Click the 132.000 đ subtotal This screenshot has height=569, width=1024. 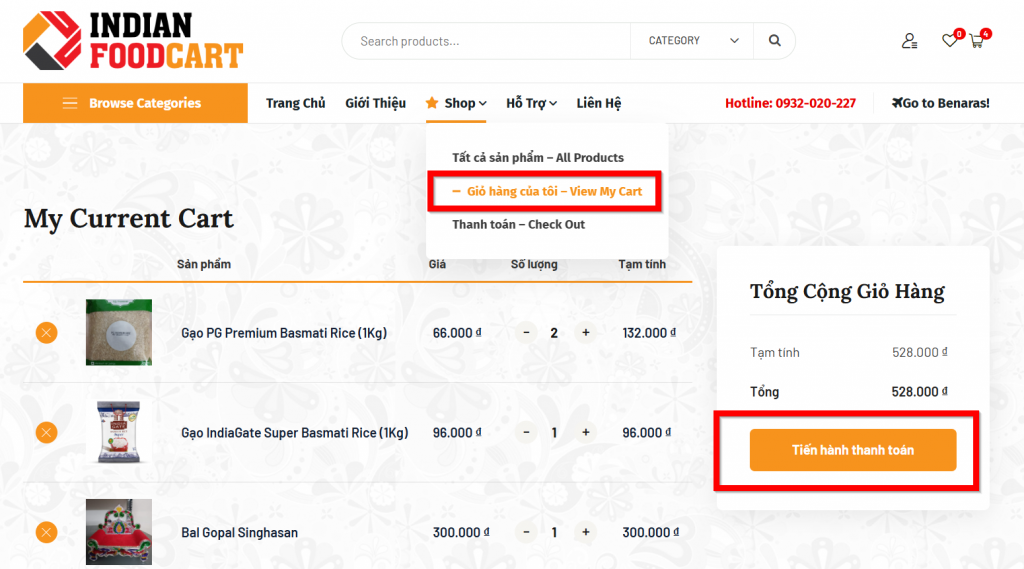click(649, 333)
